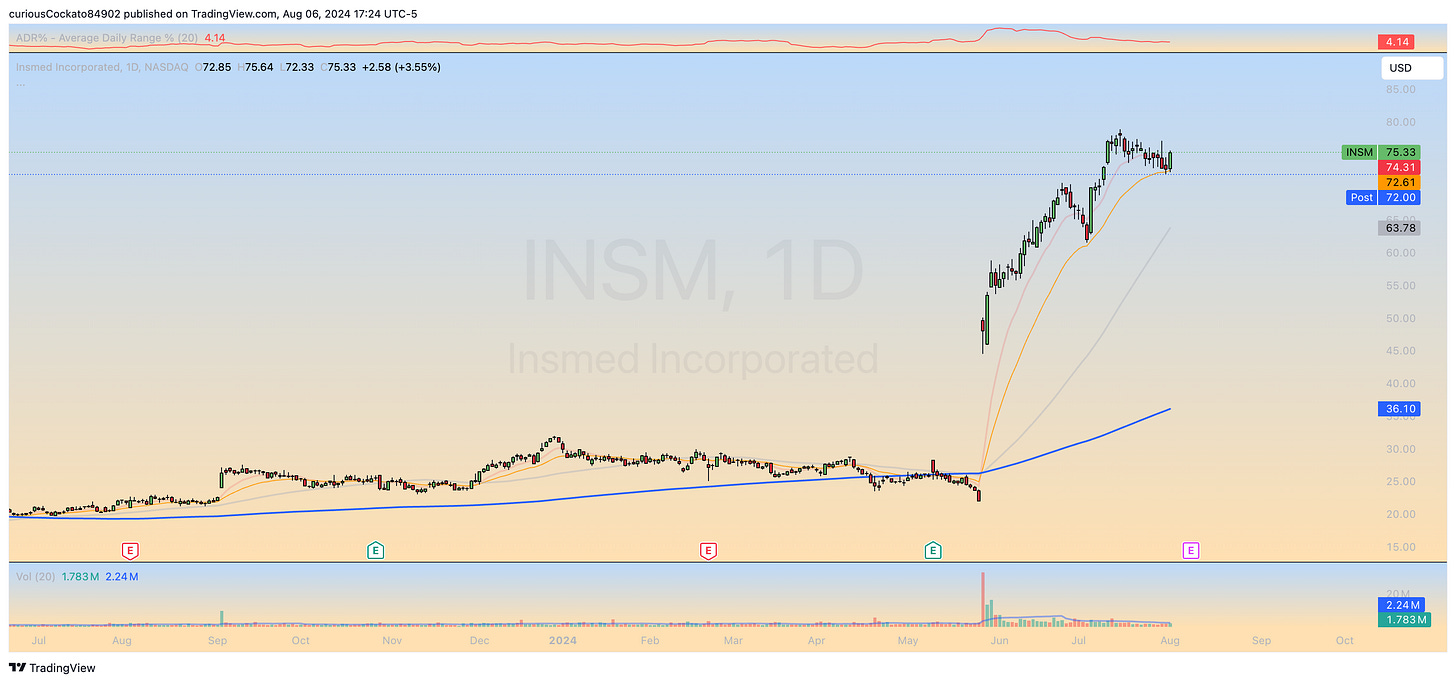Click the Mar label on the time axis
This screenshot has height=683, width=1456.
pos(733,640)
